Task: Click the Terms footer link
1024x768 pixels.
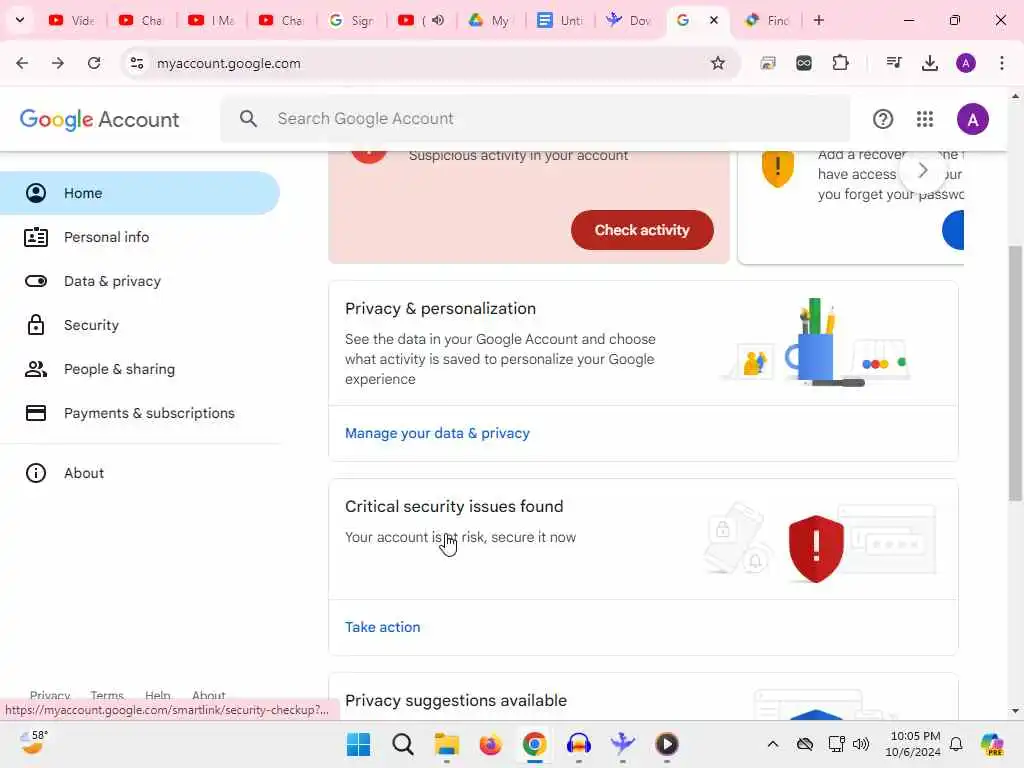Action: click(x=107, y=696)
